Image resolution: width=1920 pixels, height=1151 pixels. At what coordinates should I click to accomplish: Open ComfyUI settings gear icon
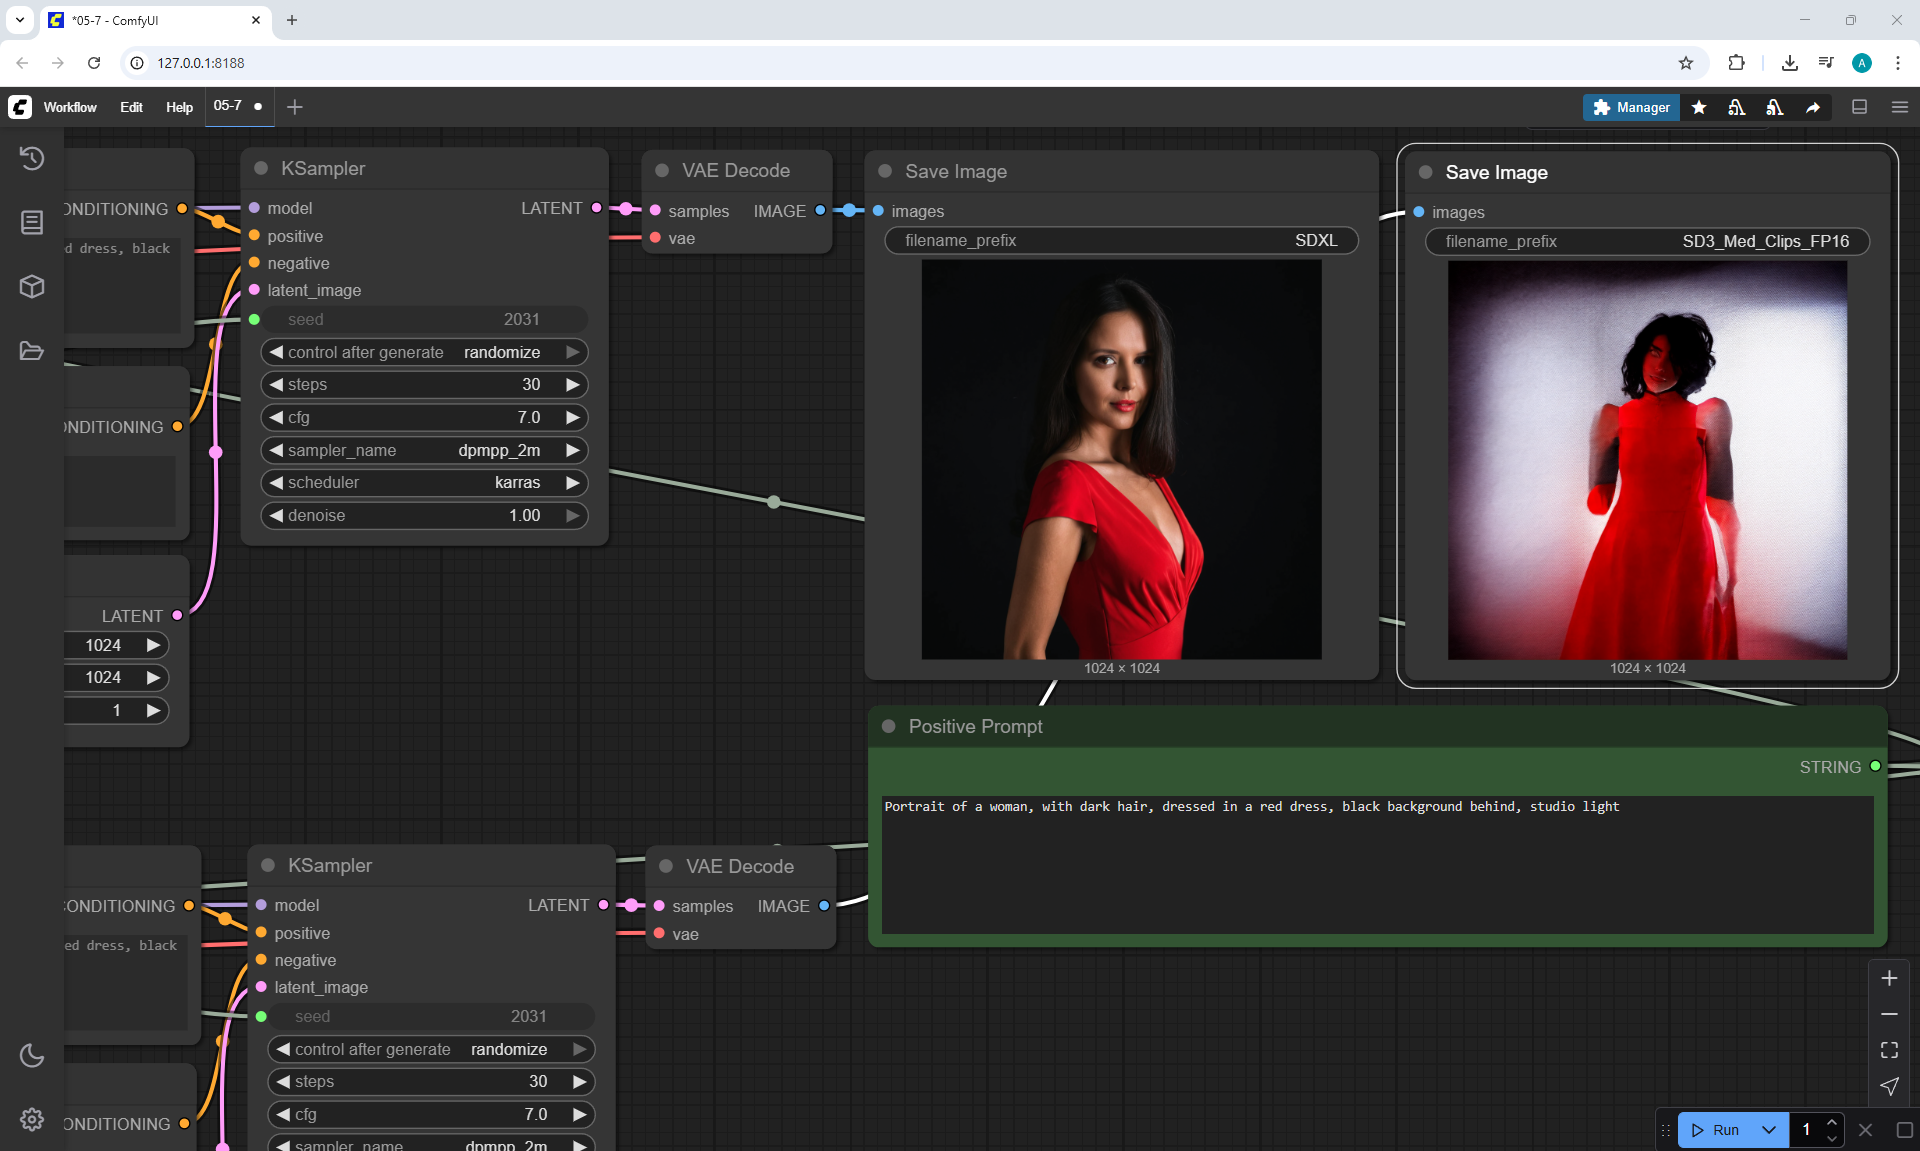32,1119
